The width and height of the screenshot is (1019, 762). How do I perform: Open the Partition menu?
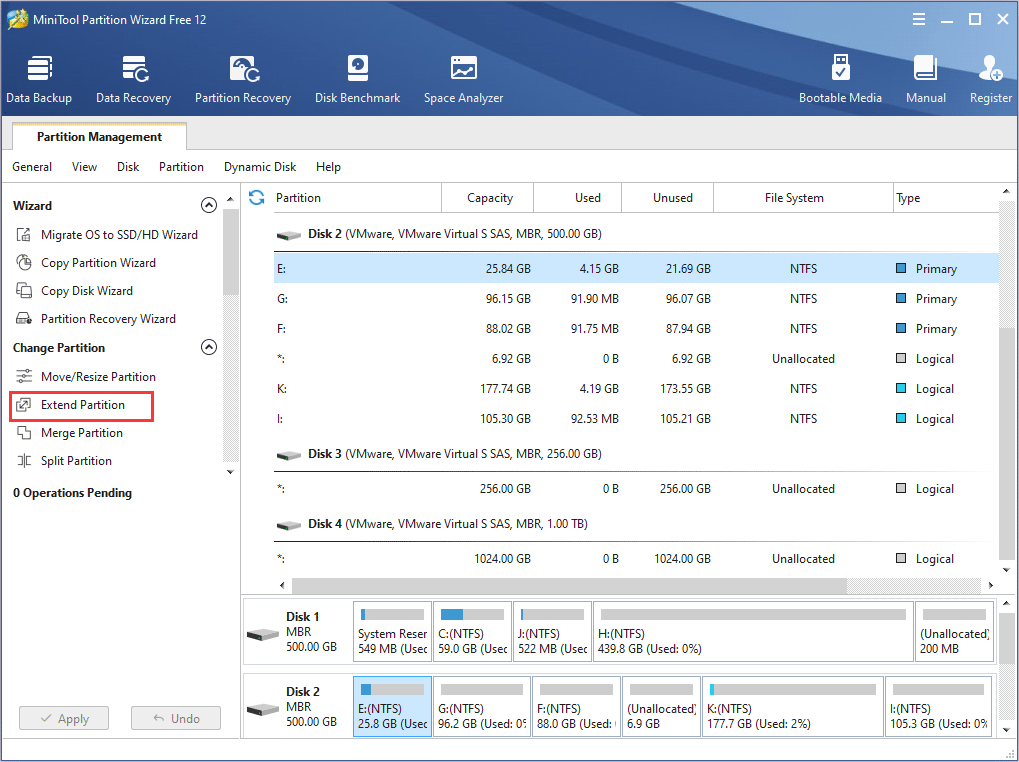(181, 167)
